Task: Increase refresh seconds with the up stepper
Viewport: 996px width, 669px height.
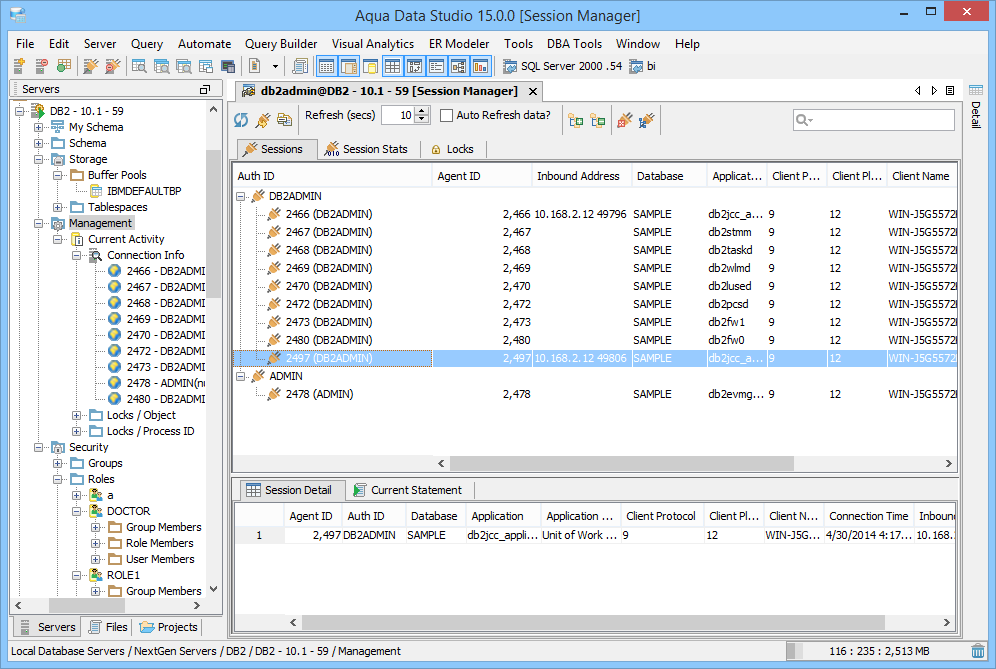Action: tap(421, 113)
